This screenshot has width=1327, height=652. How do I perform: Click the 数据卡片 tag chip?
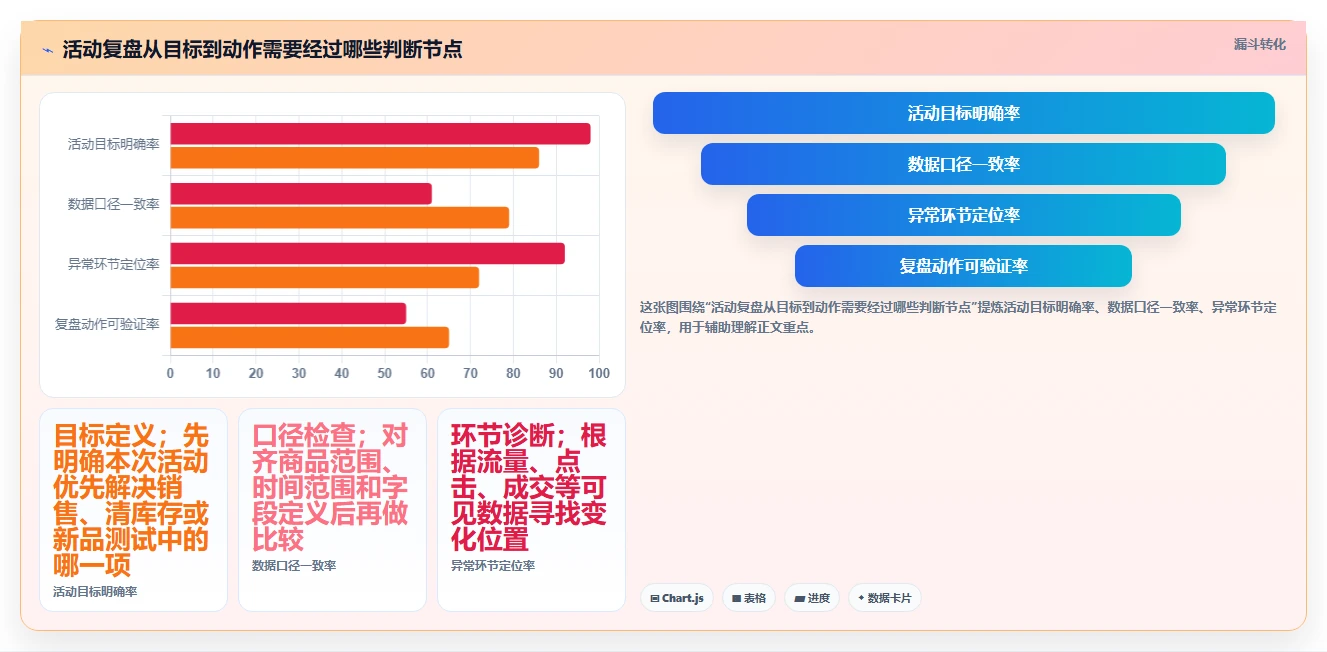[884, 598]
